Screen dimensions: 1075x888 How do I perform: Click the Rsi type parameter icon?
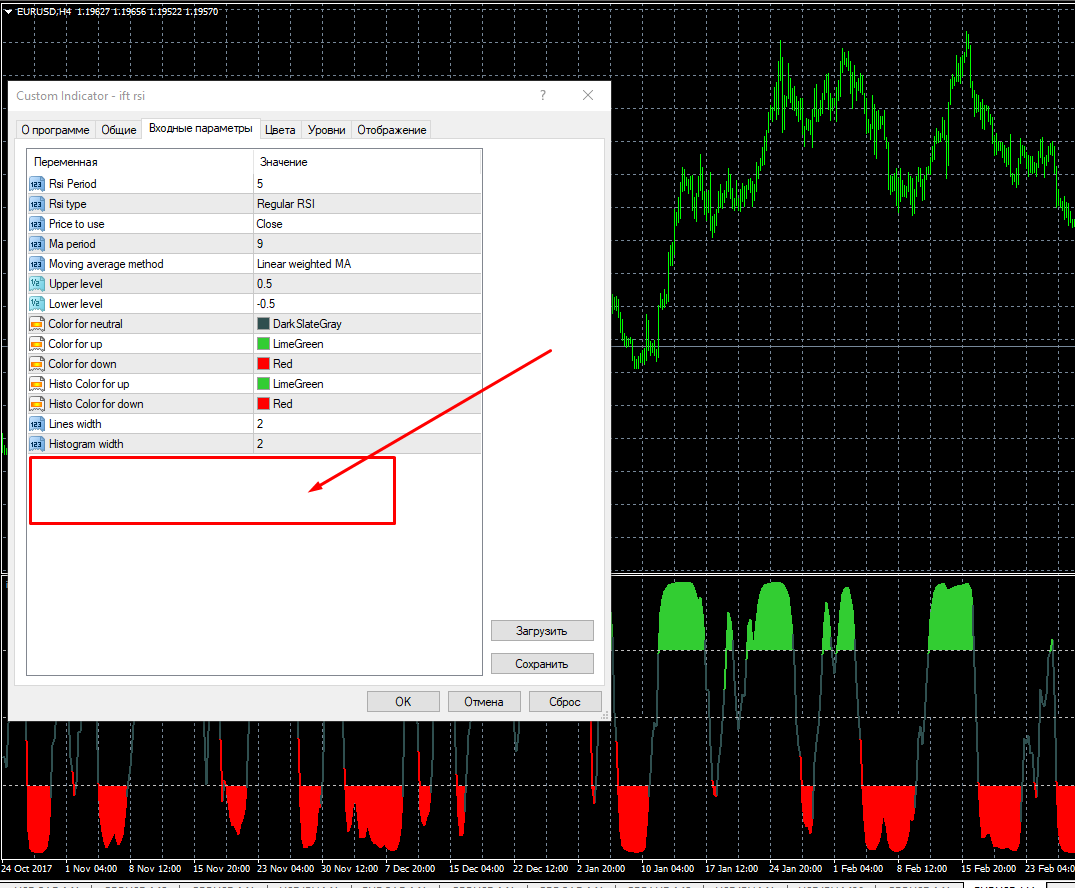pos(37,204)
